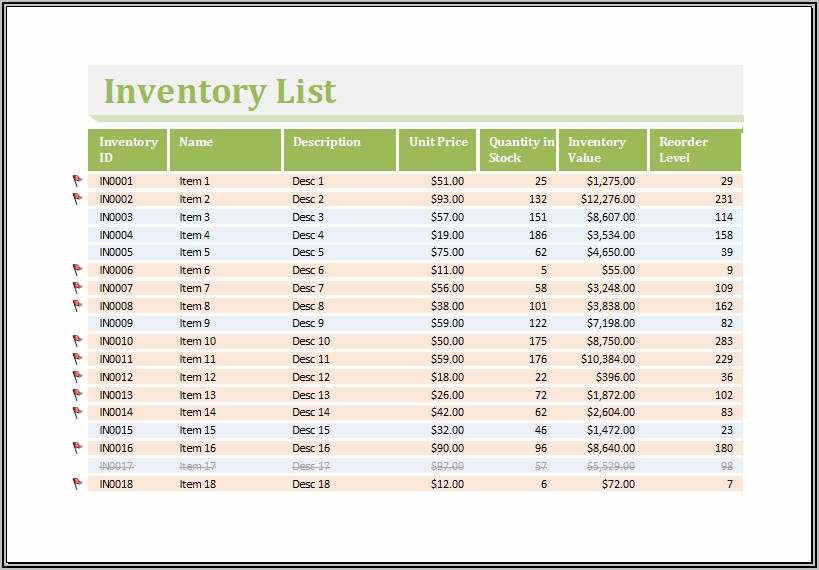The width and height of the screenshot is (819, 570).
Task: Select the Inventory List title text
Action: tap(220, 91)
